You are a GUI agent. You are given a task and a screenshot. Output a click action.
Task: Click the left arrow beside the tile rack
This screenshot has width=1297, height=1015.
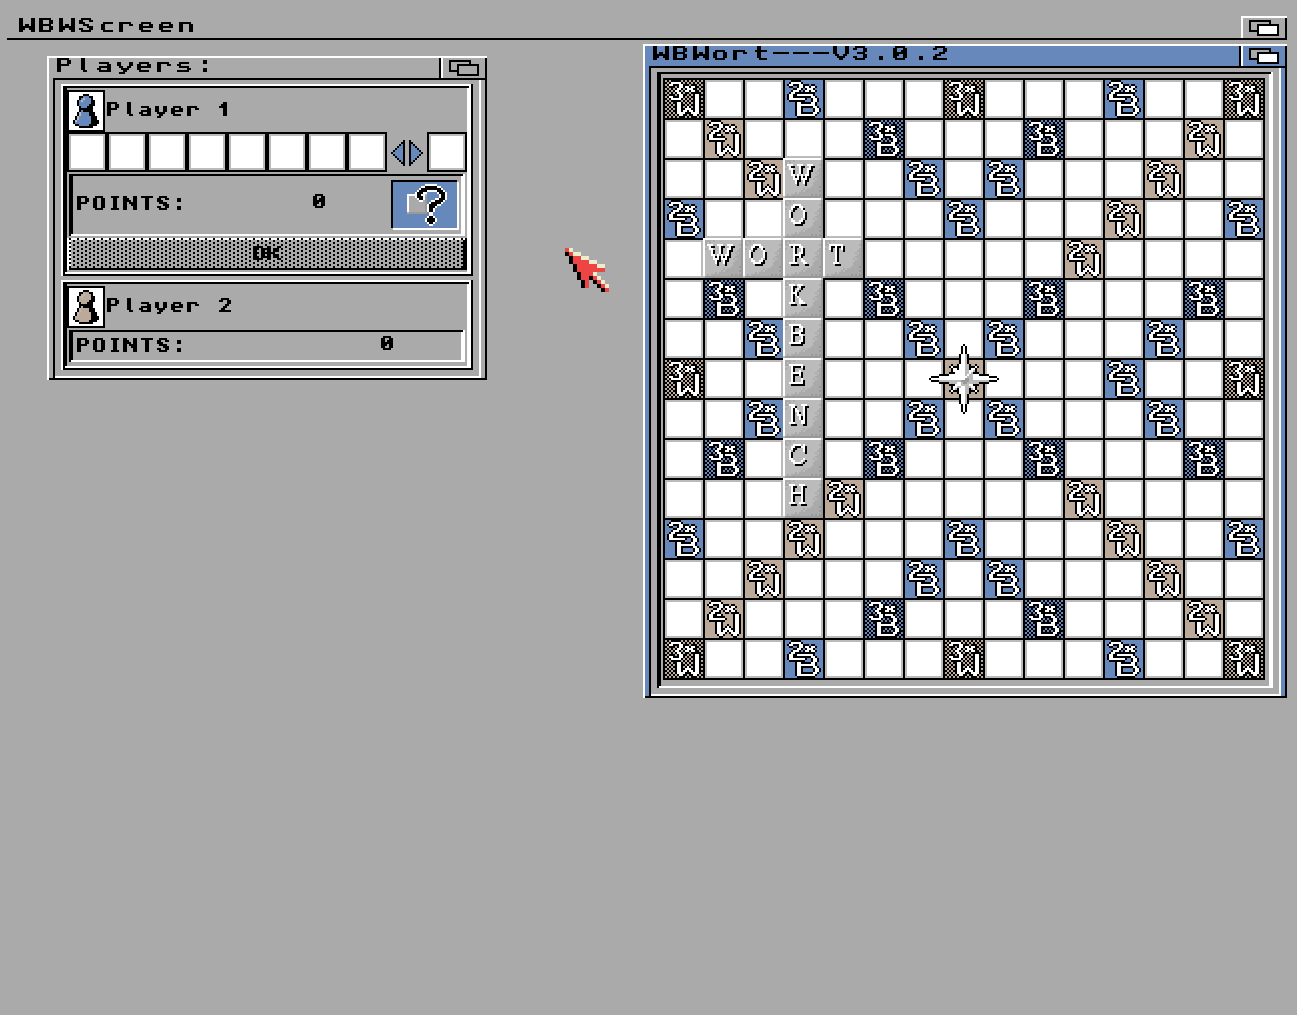tap(398, 153)
